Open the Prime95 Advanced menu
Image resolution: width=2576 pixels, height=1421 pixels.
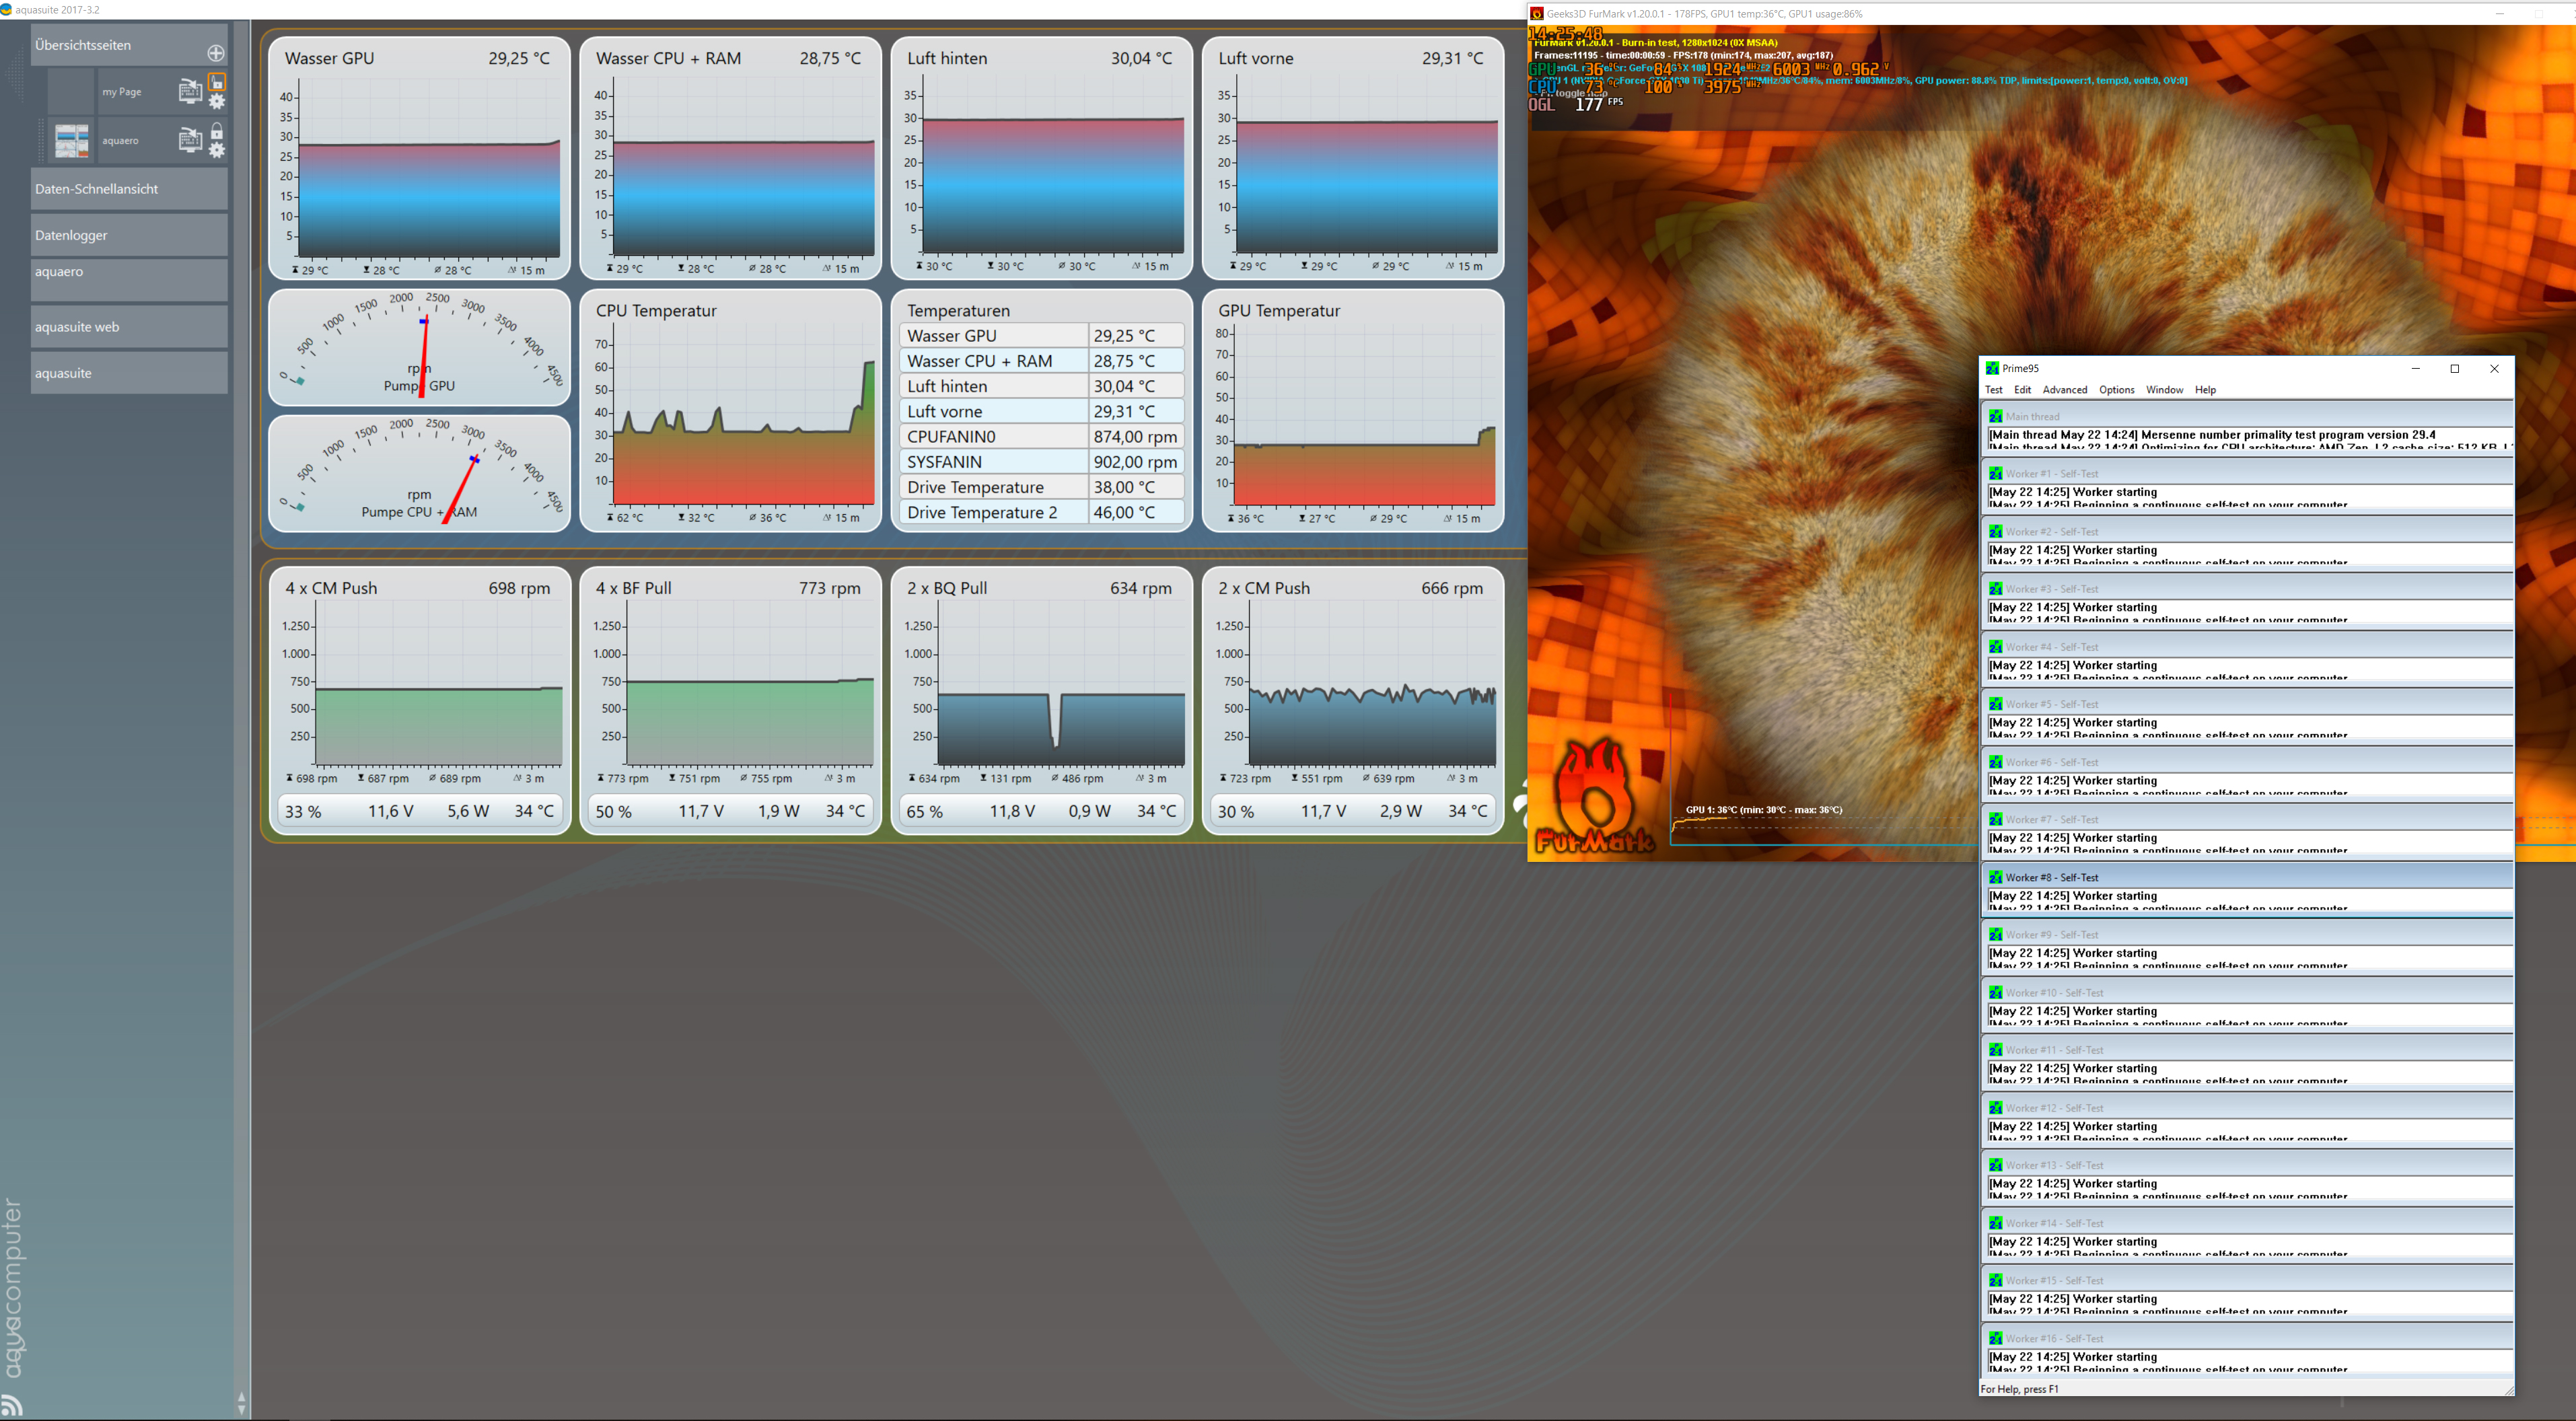2064,390
